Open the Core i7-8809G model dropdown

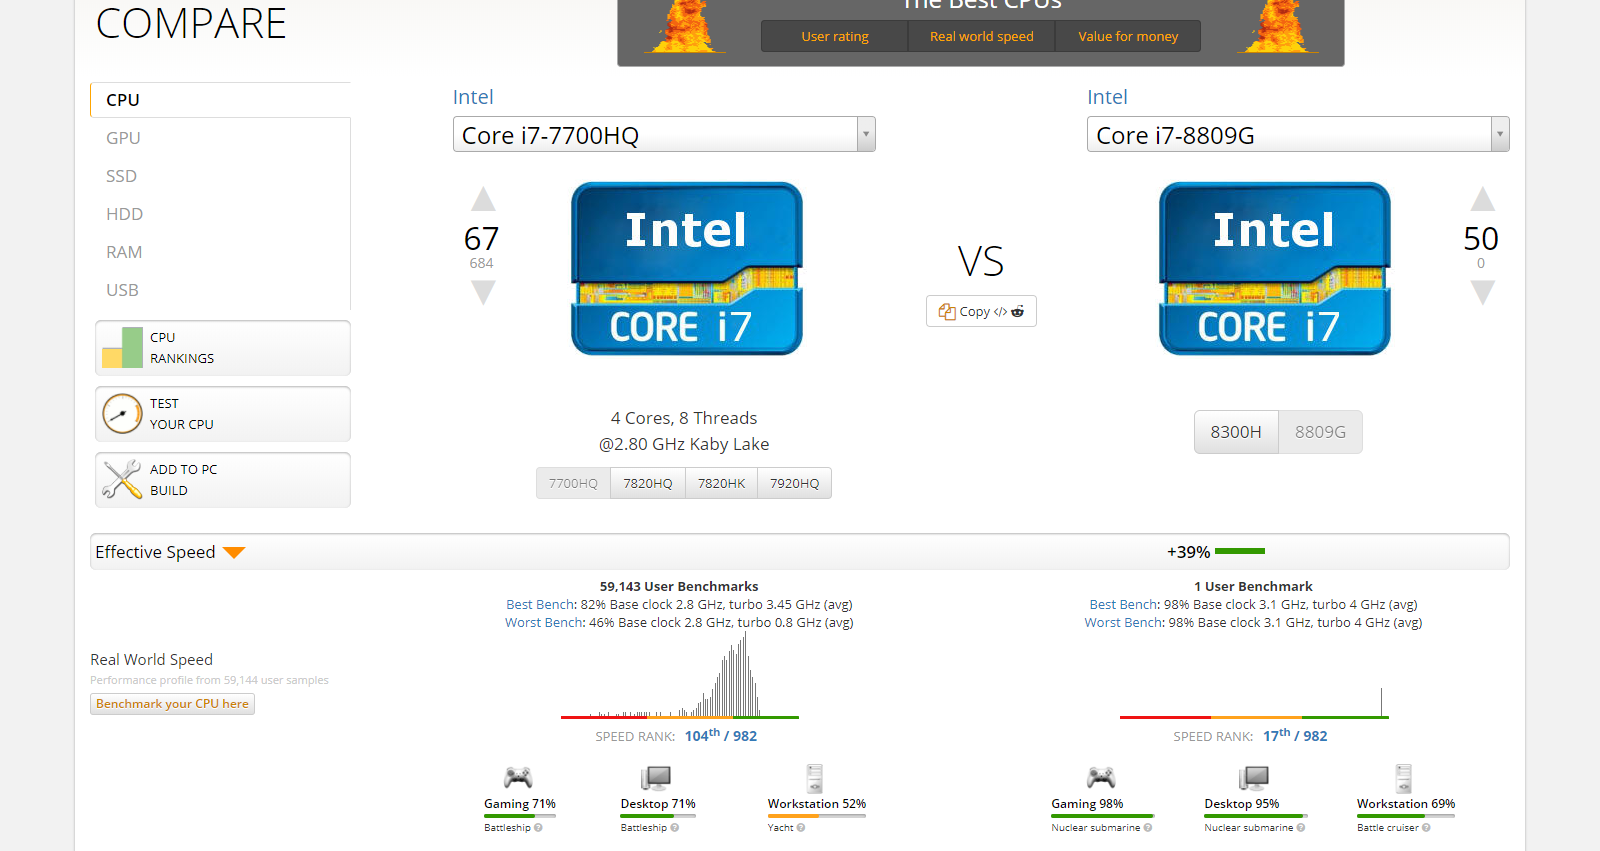click(1499, 134)
